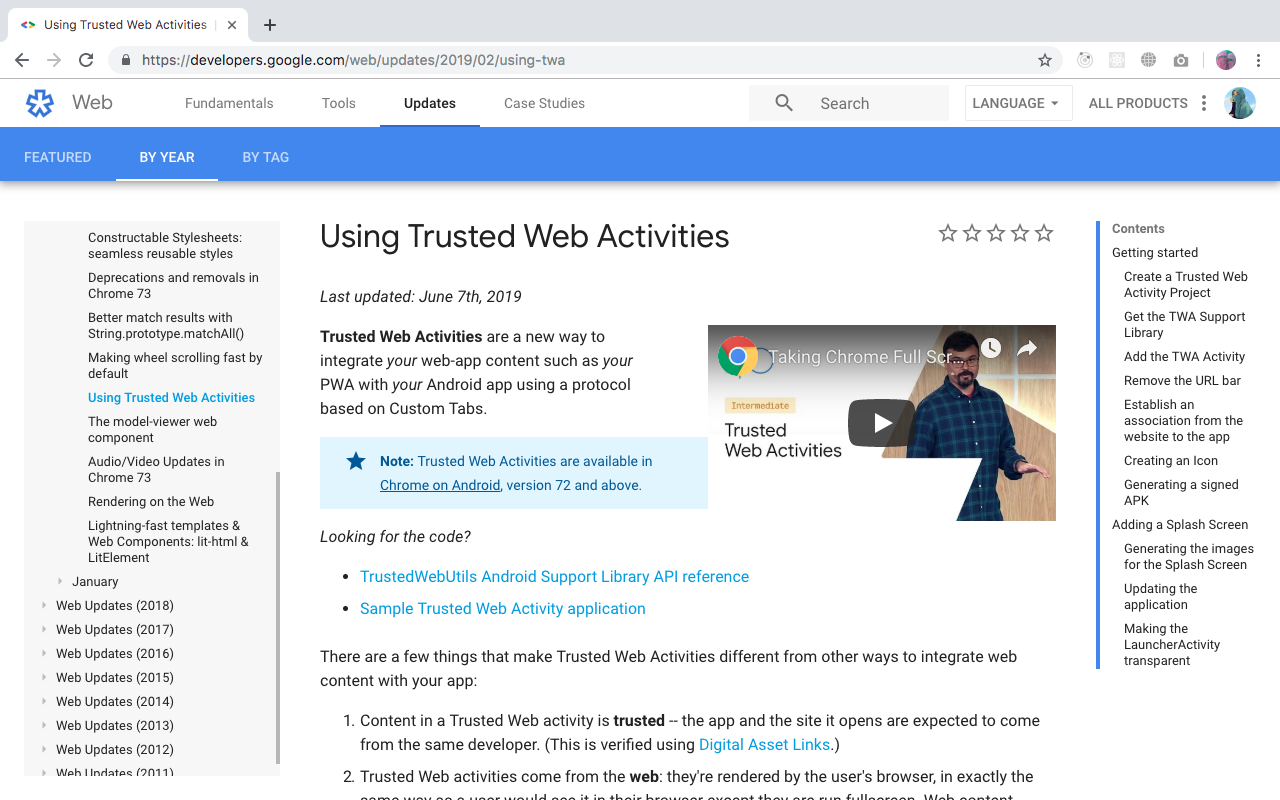Click ALL PRODUCTS button
Image resolution: width=1280 pixels, height=800 pixels.
click(x=1138, y=103)
